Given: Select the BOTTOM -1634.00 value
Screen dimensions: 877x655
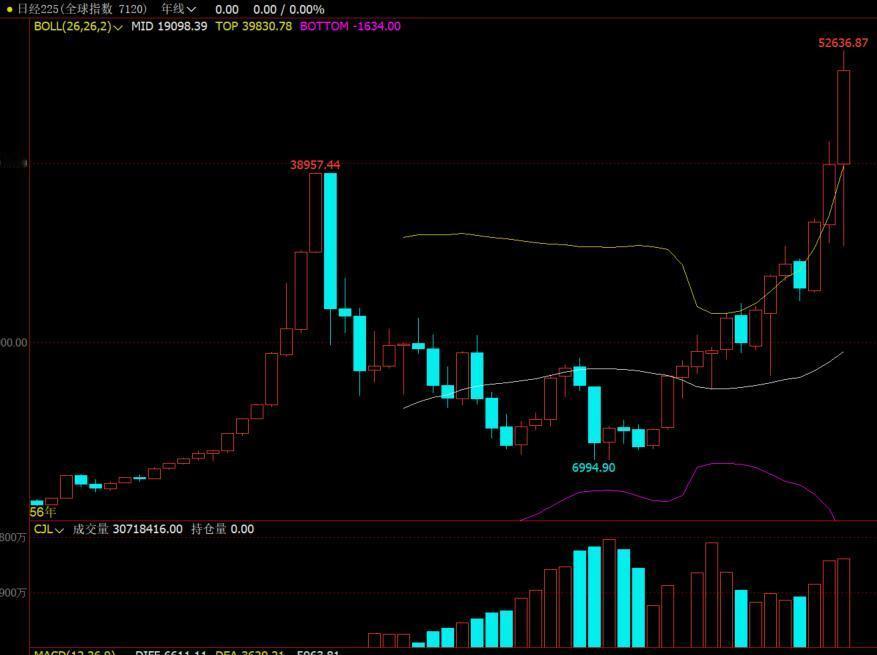Looking at the screenshot, I should pos(350,26).
